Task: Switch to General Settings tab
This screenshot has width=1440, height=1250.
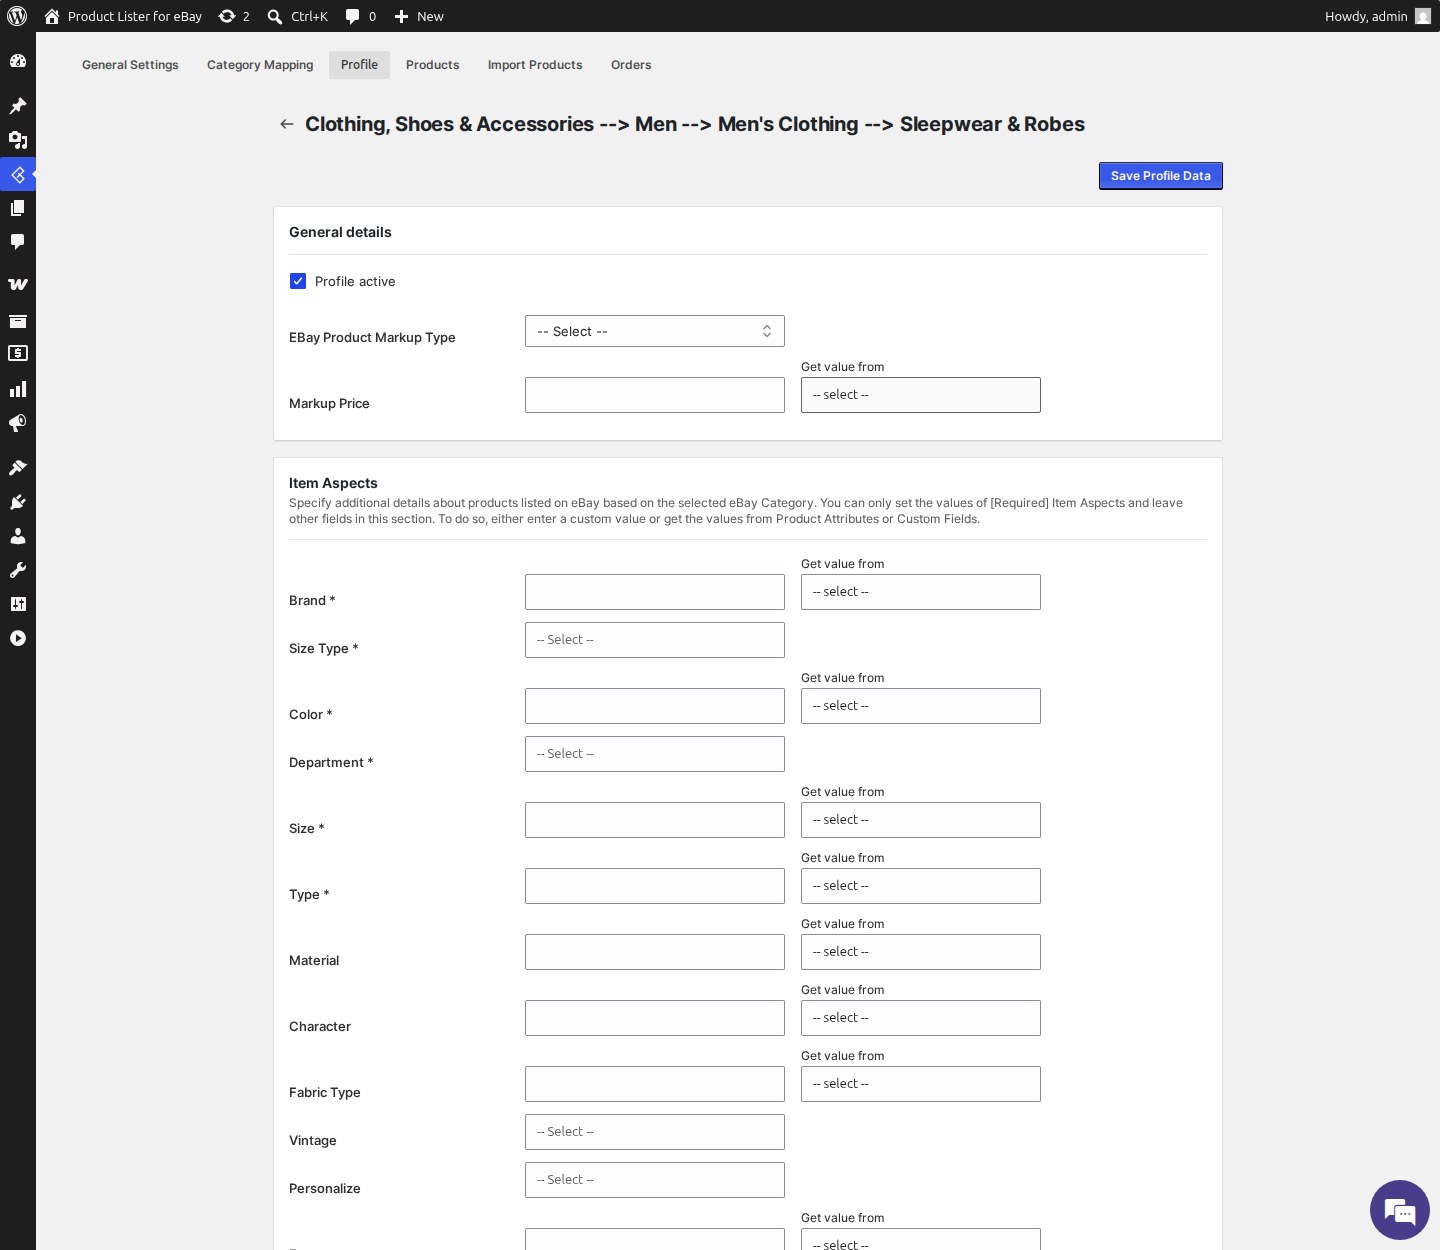Action: point(130,65)
